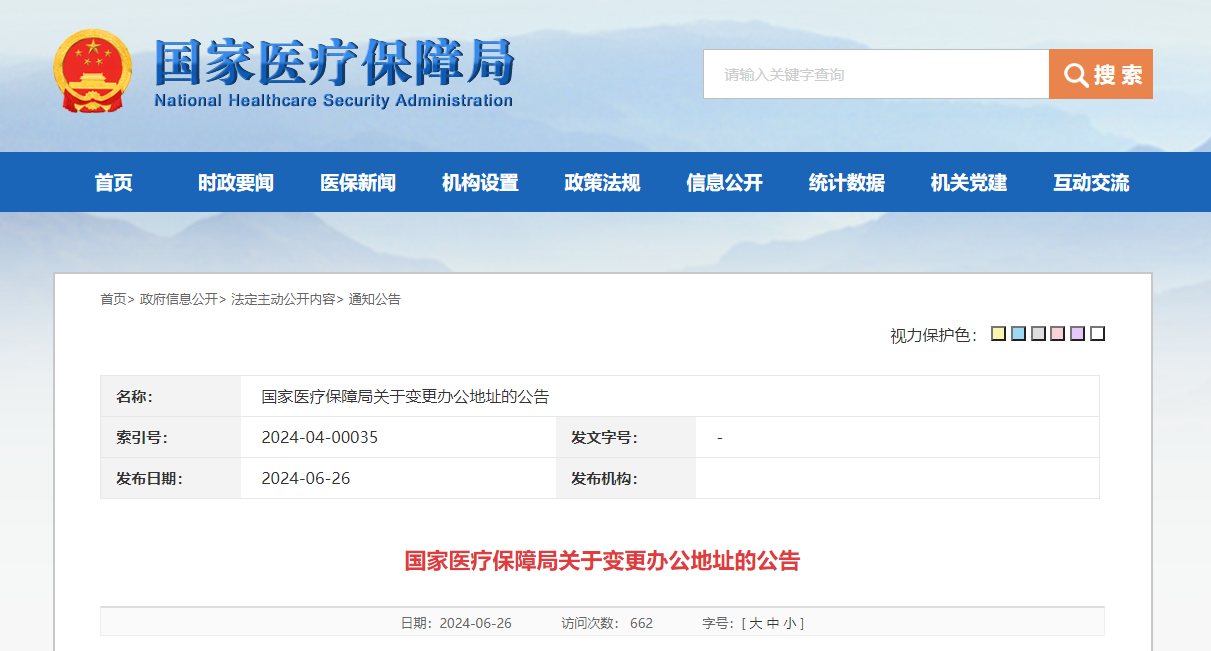The width and height of the screenshot is (1211, 651).
Task: Open the 统计数据 menu item
Action: 846,182
